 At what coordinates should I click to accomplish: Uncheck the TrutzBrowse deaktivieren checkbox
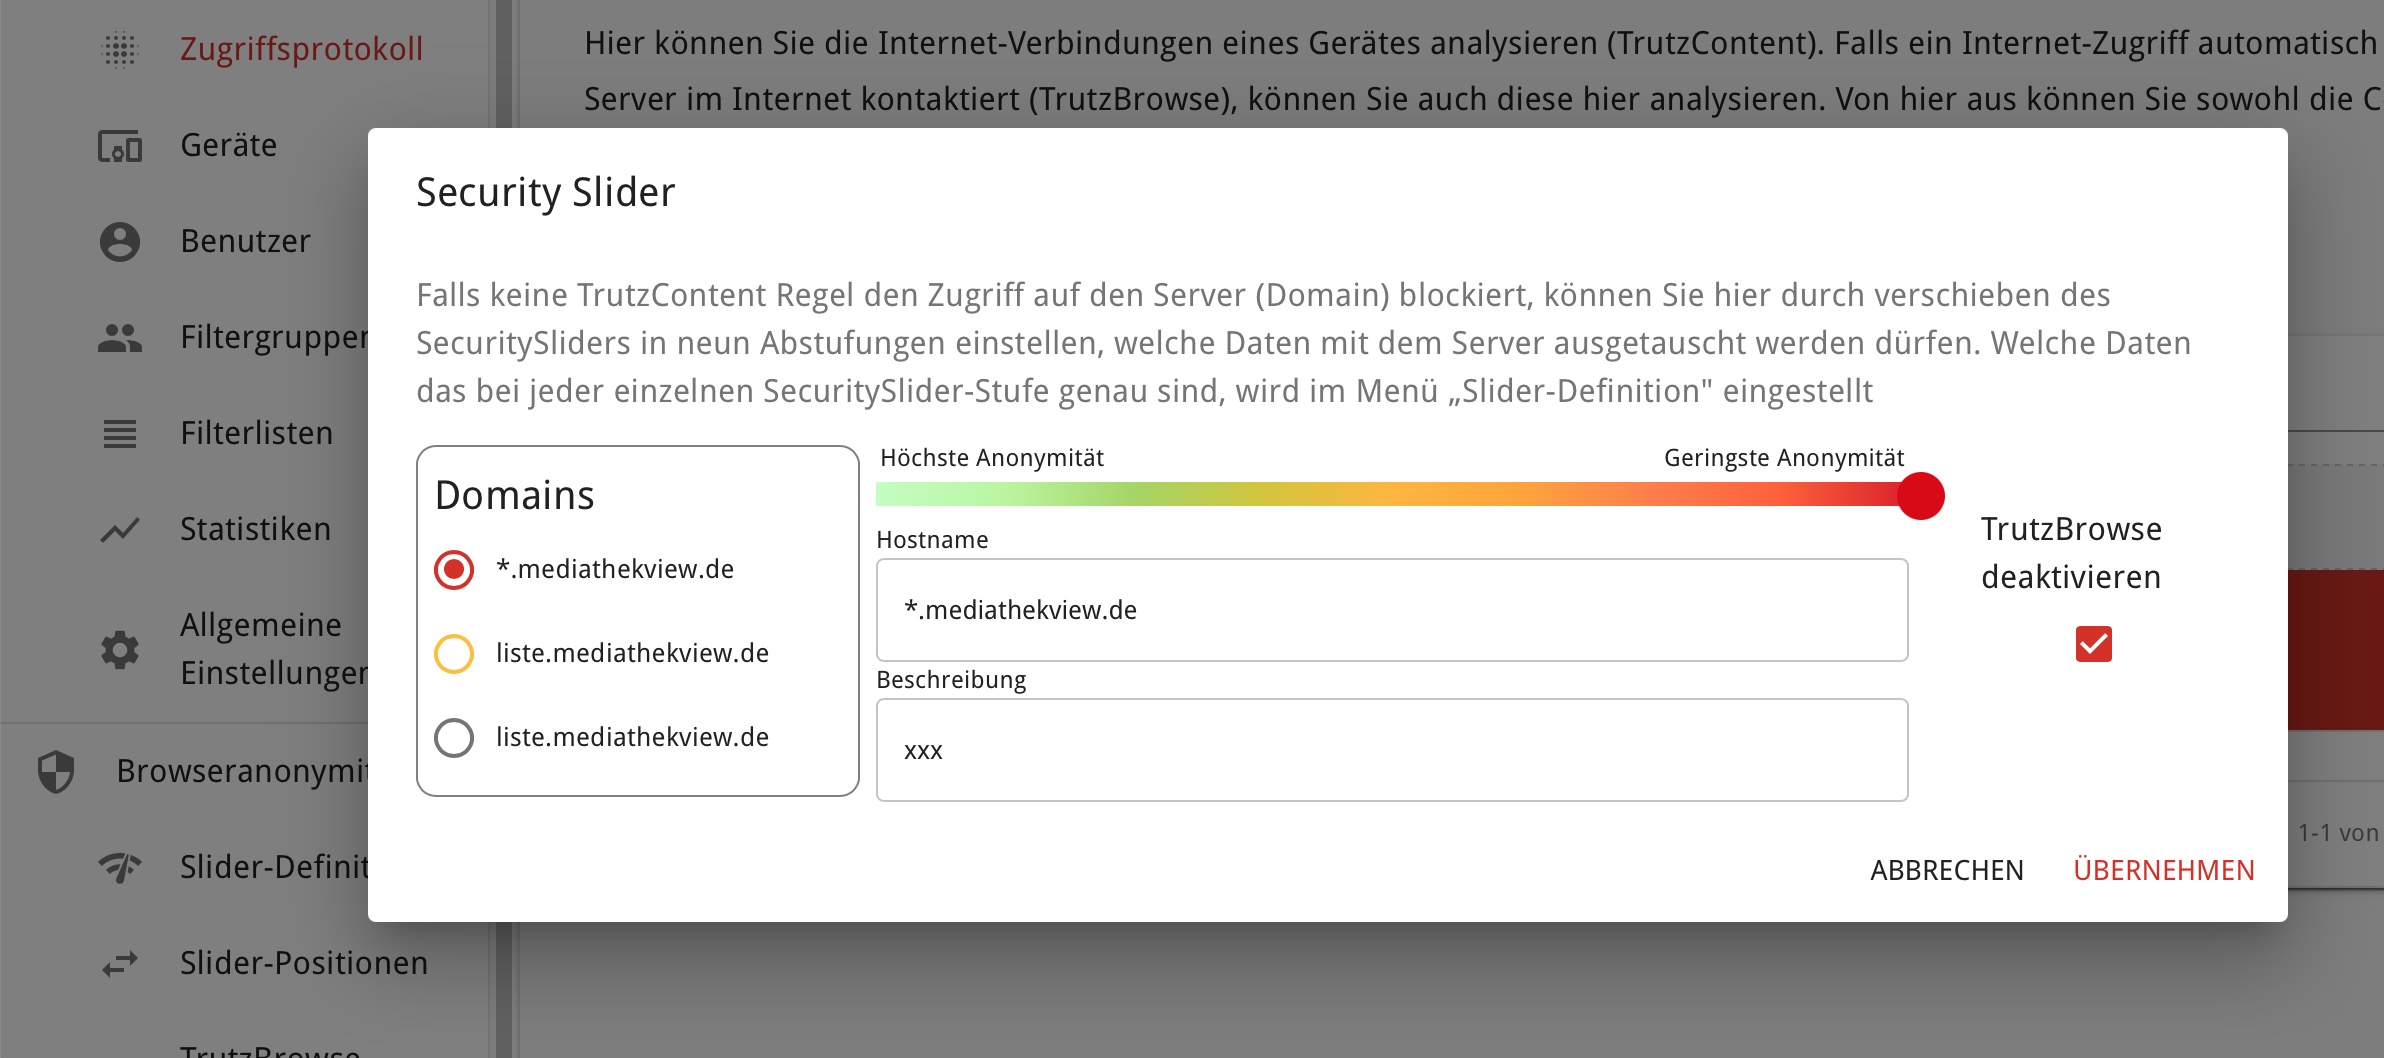pos(2093,644)
